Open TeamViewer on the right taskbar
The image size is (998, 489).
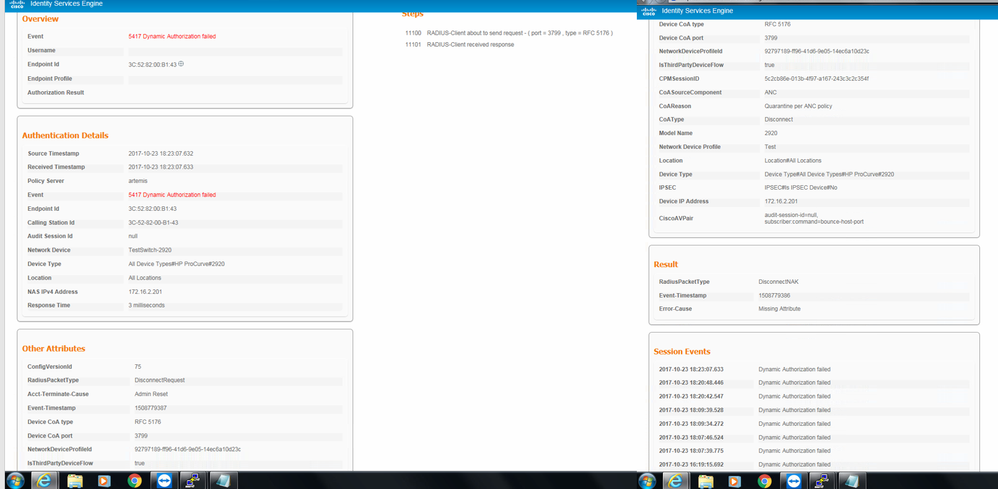pos(794,481)
